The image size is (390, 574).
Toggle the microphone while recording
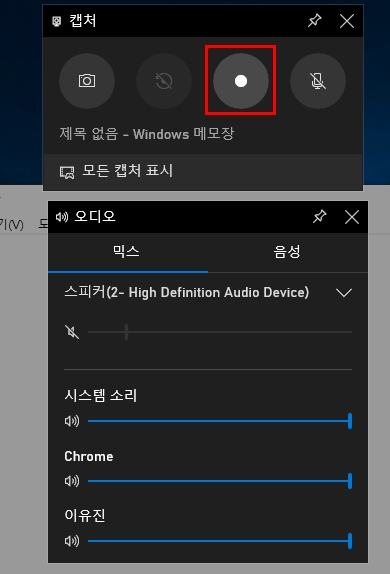pos(318,81)
